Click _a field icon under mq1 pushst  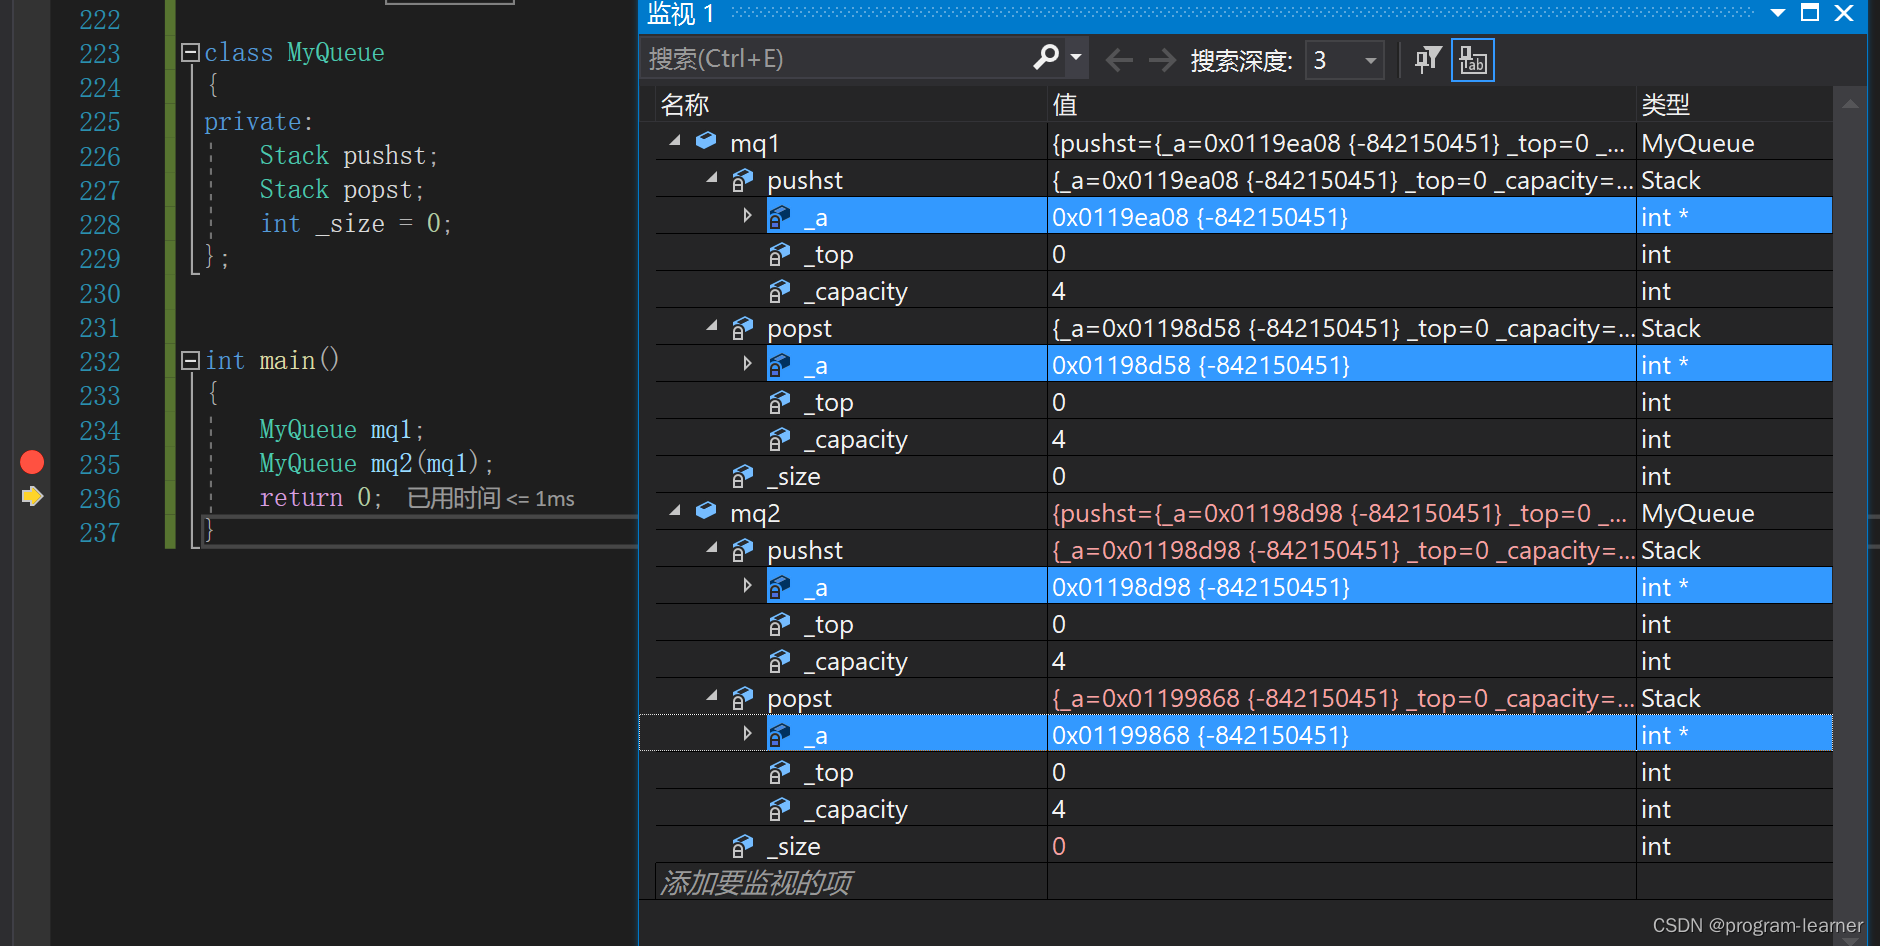779,217
